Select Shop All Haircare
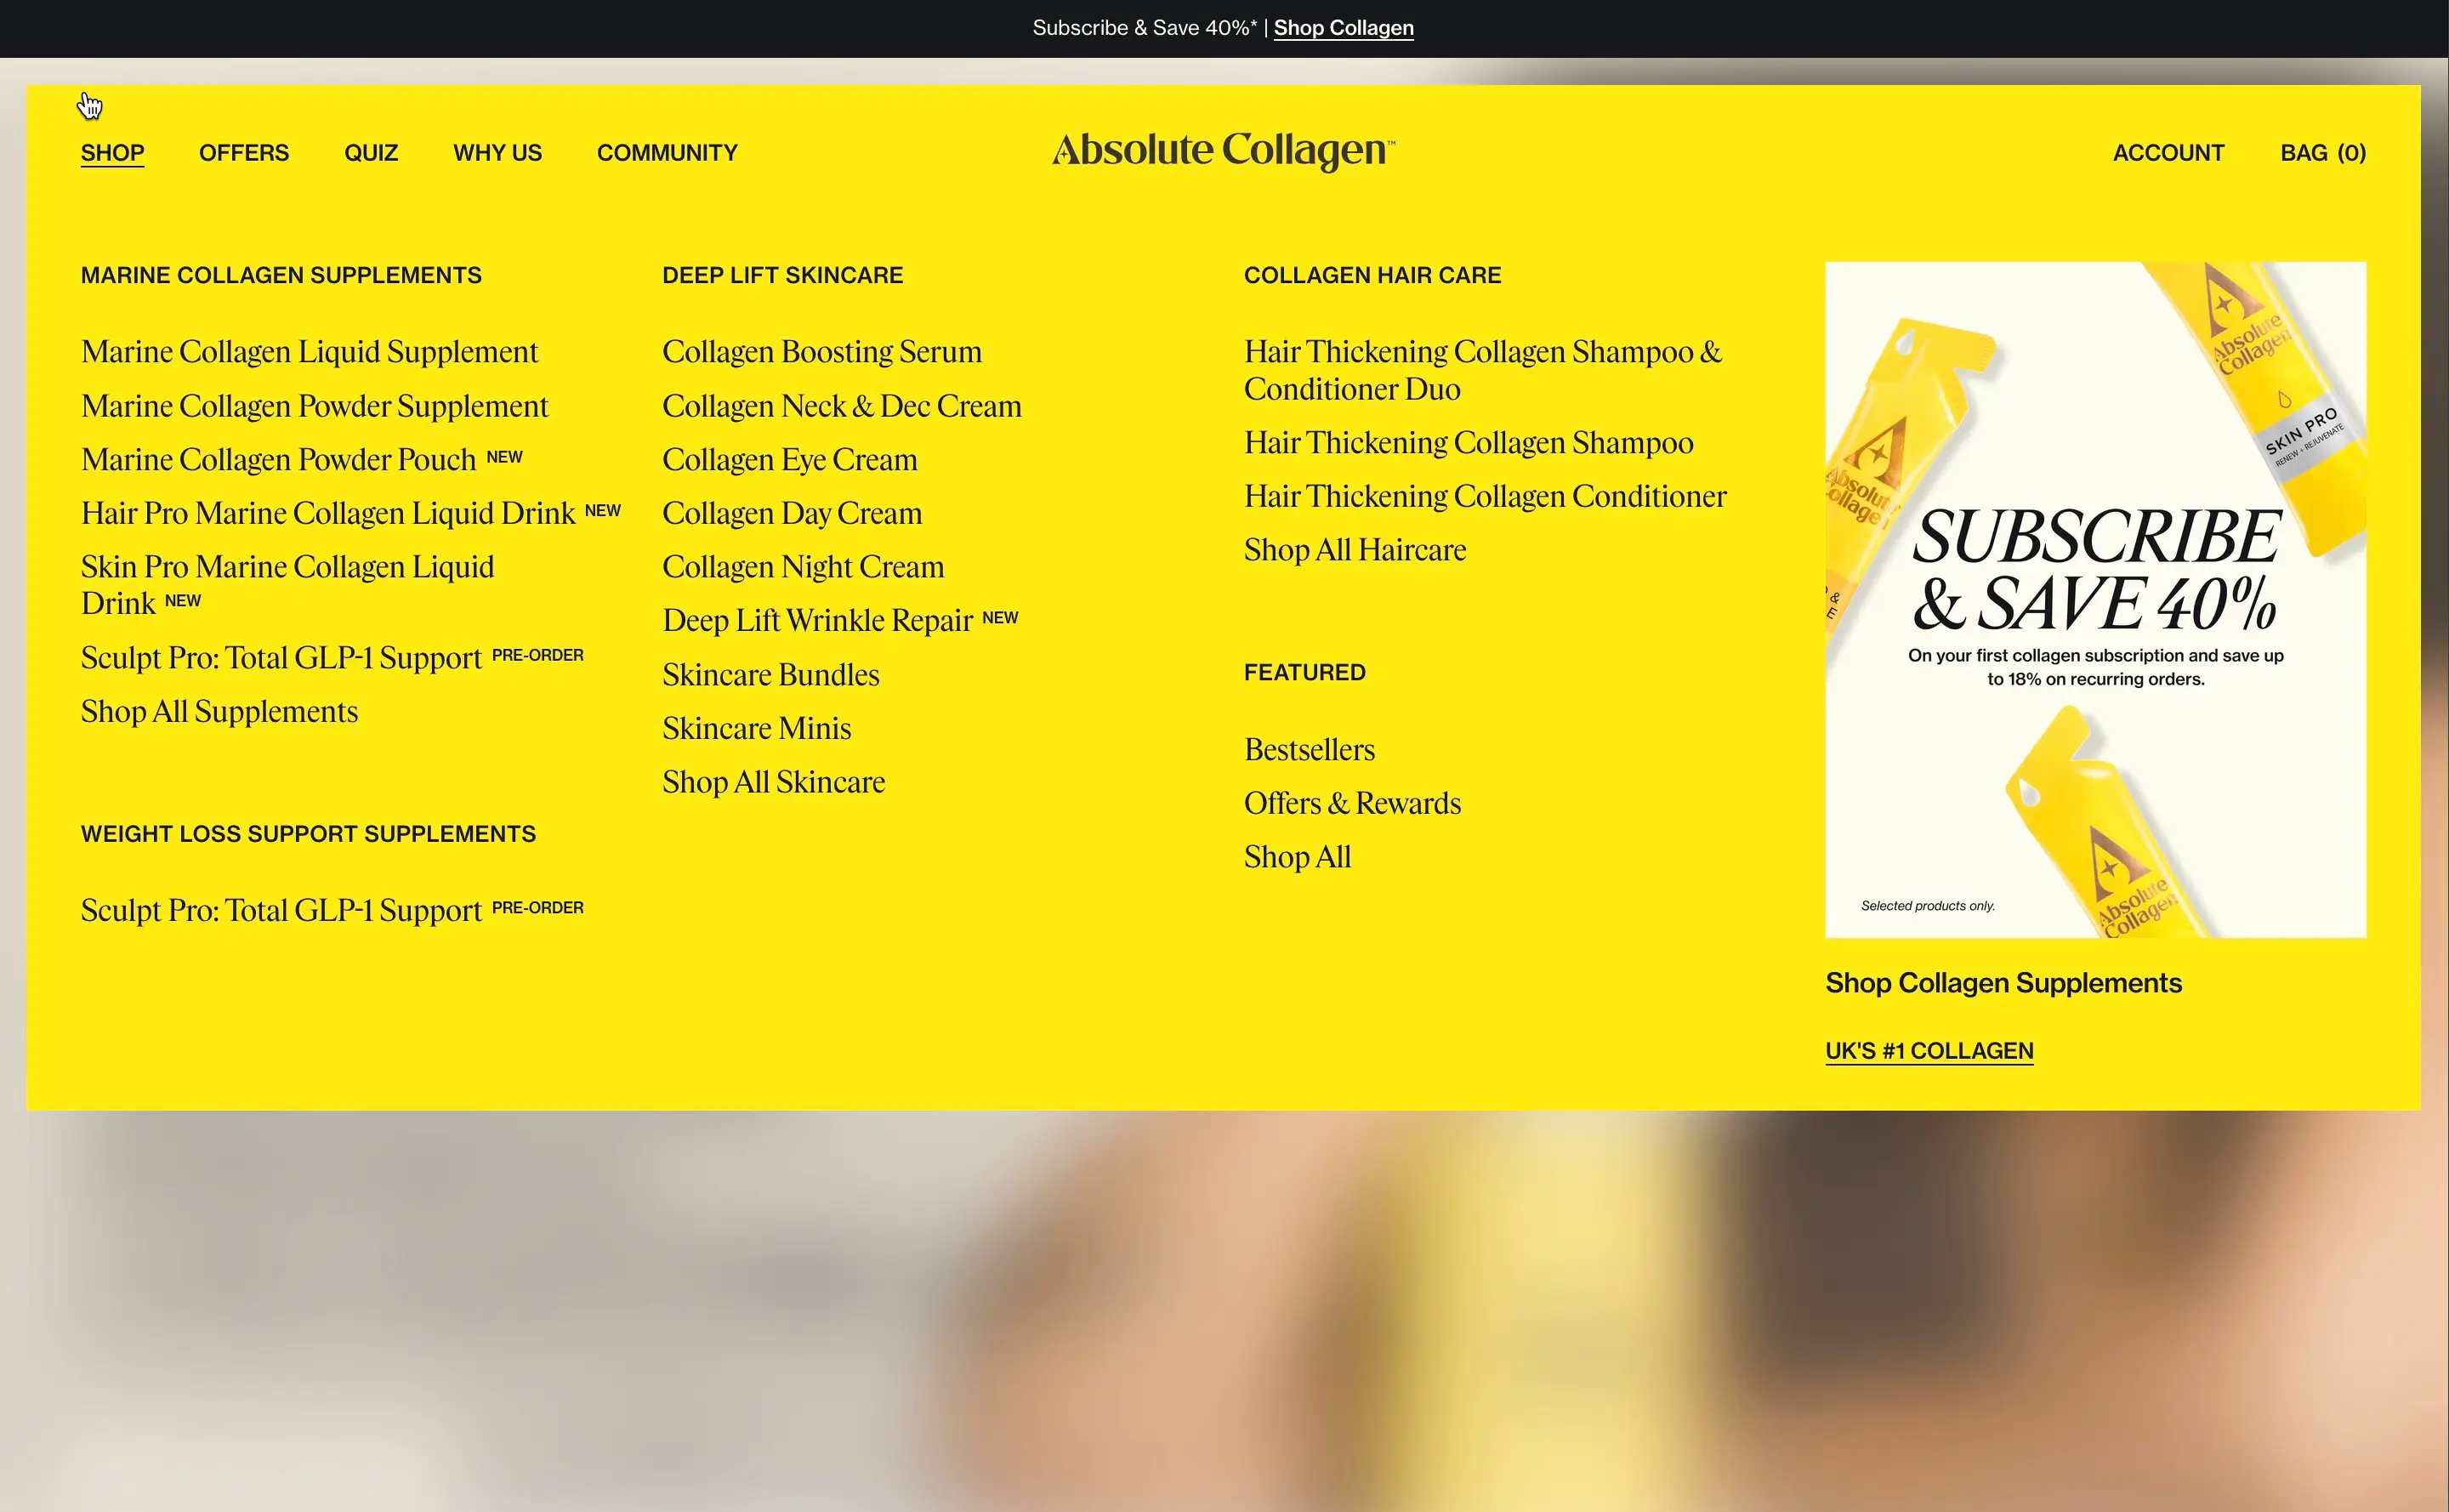2449x1512 pixels. (x=1355, y=550)
